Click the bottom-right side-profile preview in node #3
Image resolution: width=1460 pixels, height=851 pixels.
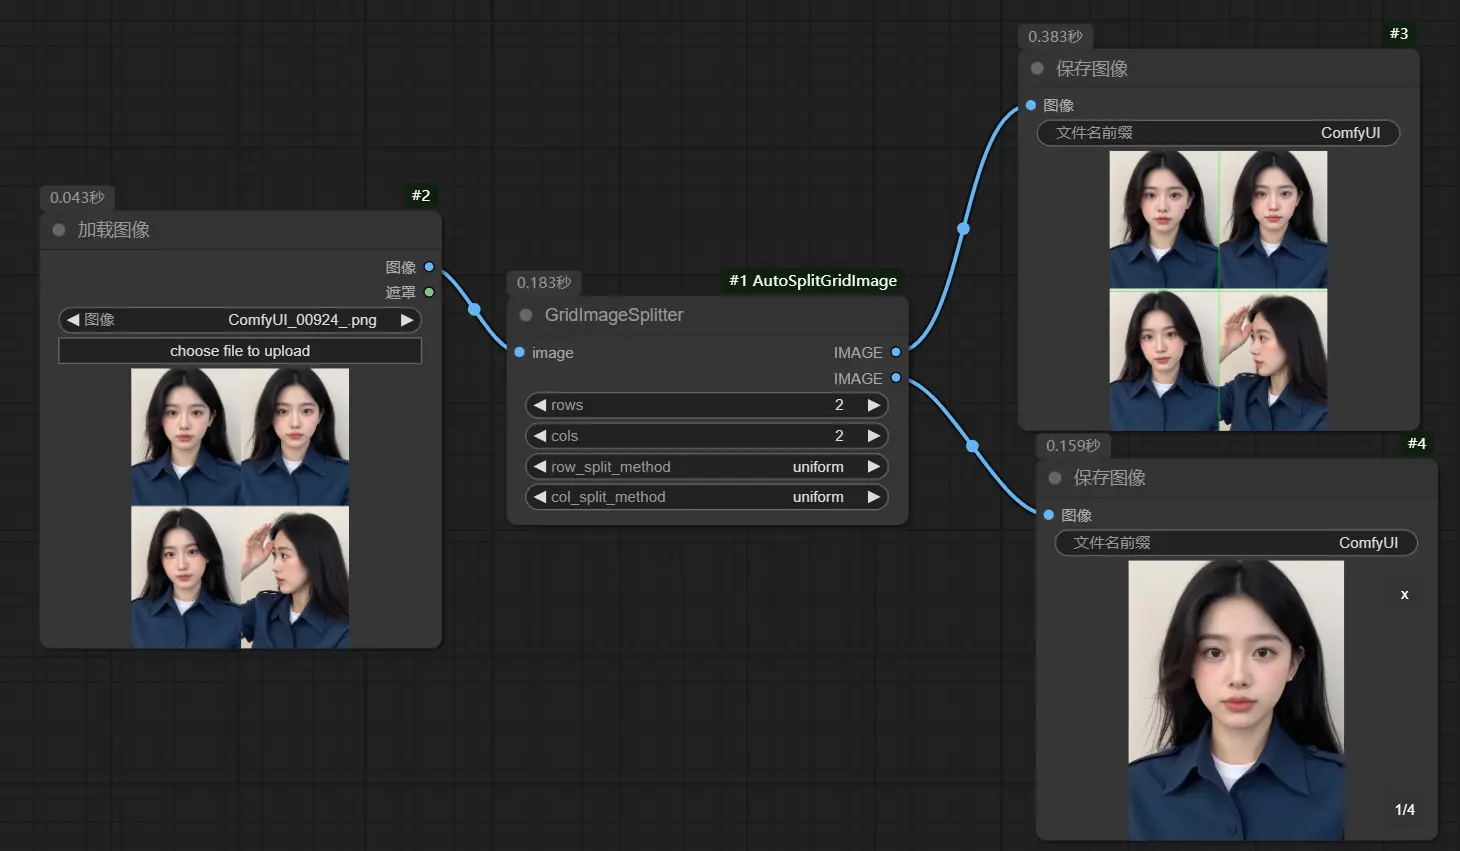1273,360
